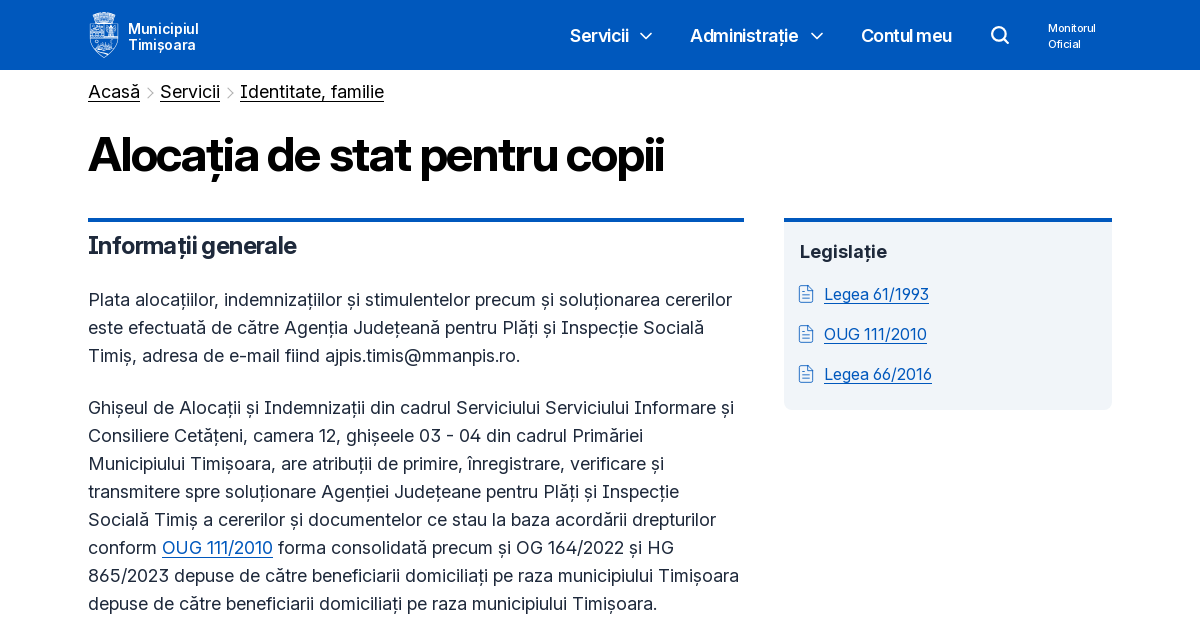This screenshot has height=630, width=1200.
Task: Open the Identitate, familie breadcrumb link
Action: 312,92
